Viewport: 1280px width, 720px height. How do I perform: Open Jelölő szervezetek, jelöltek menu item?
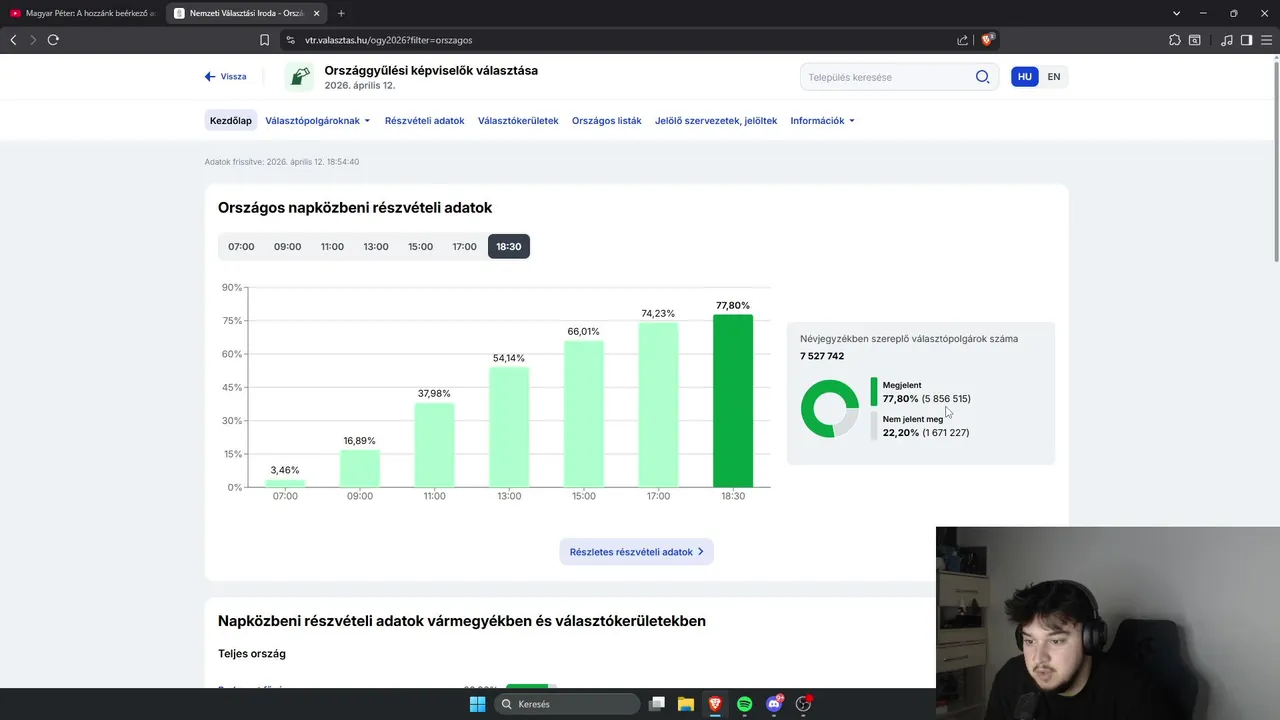pos(716,121)
